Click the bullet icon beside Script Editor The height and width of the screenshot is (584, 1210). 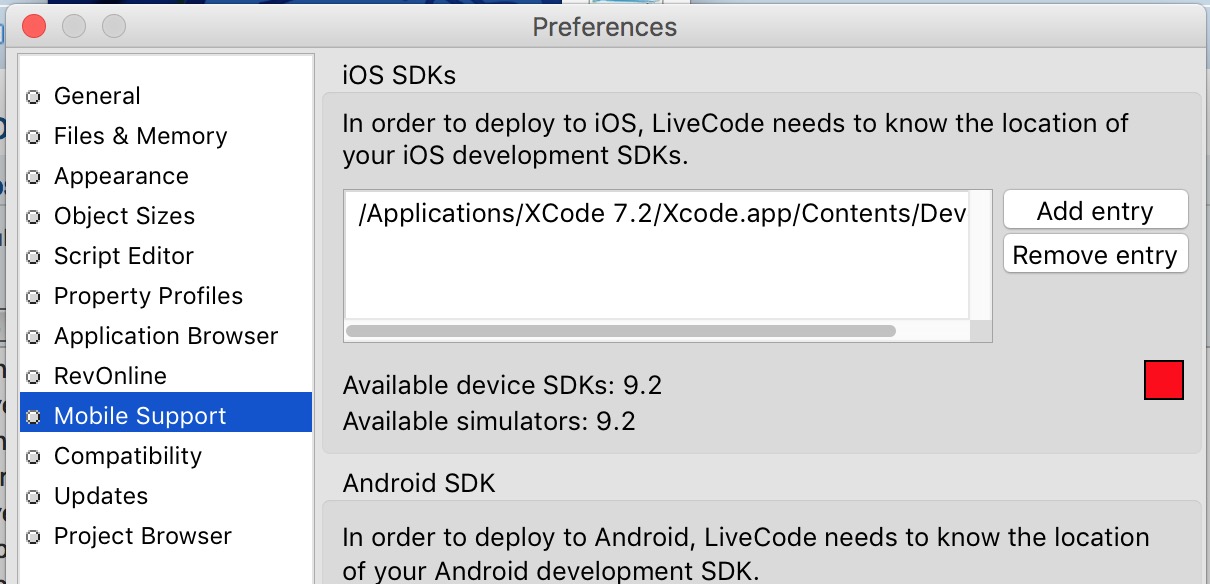[x=34, y=257]
